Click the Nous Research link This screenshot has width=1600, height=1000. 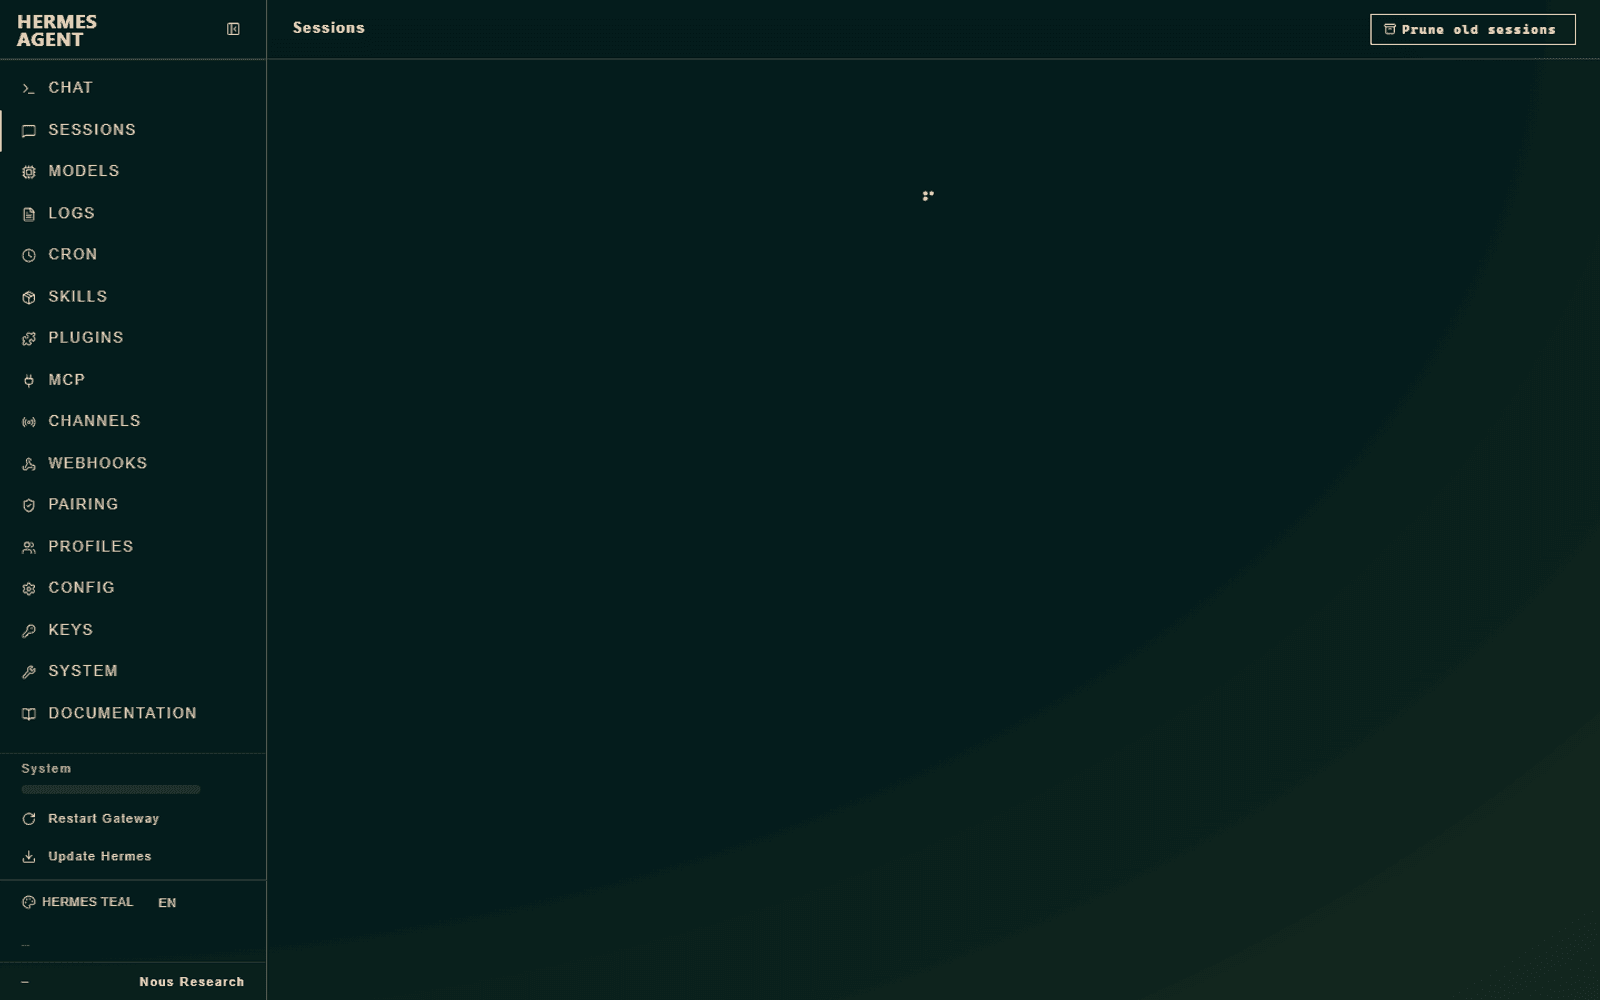(192, 982)
